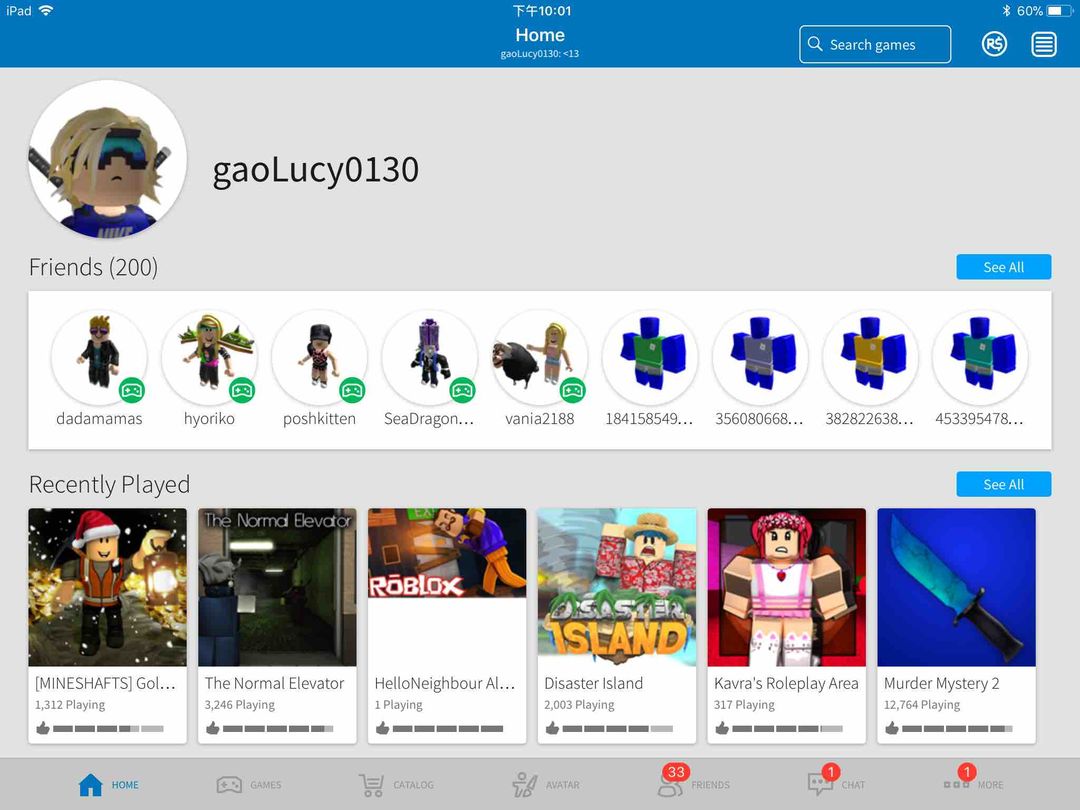The width and height of the screenshot is (1080, 810).
Task: See all recently played games
Action: (1004, 484)
